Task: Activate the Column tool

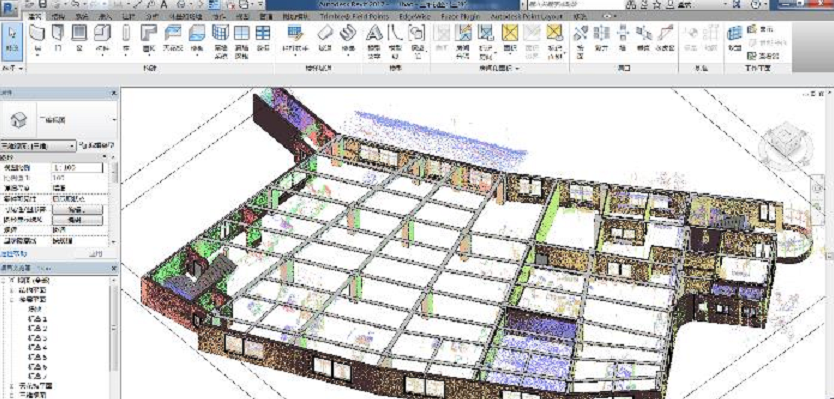Action: (x=126, y=38)
